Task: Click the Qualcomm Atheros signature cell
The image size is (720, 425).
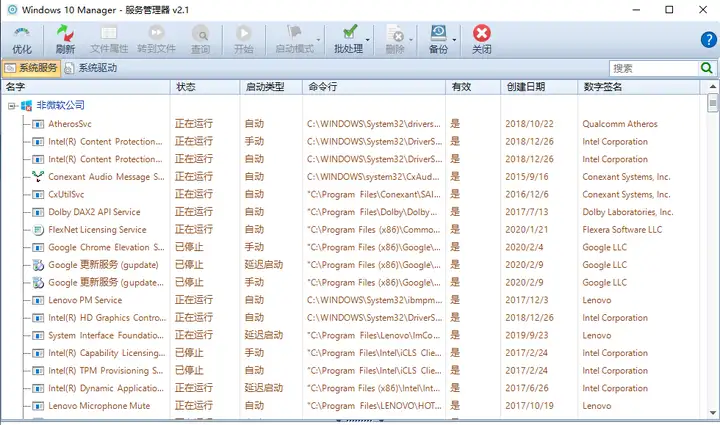Action: point(620,124)
